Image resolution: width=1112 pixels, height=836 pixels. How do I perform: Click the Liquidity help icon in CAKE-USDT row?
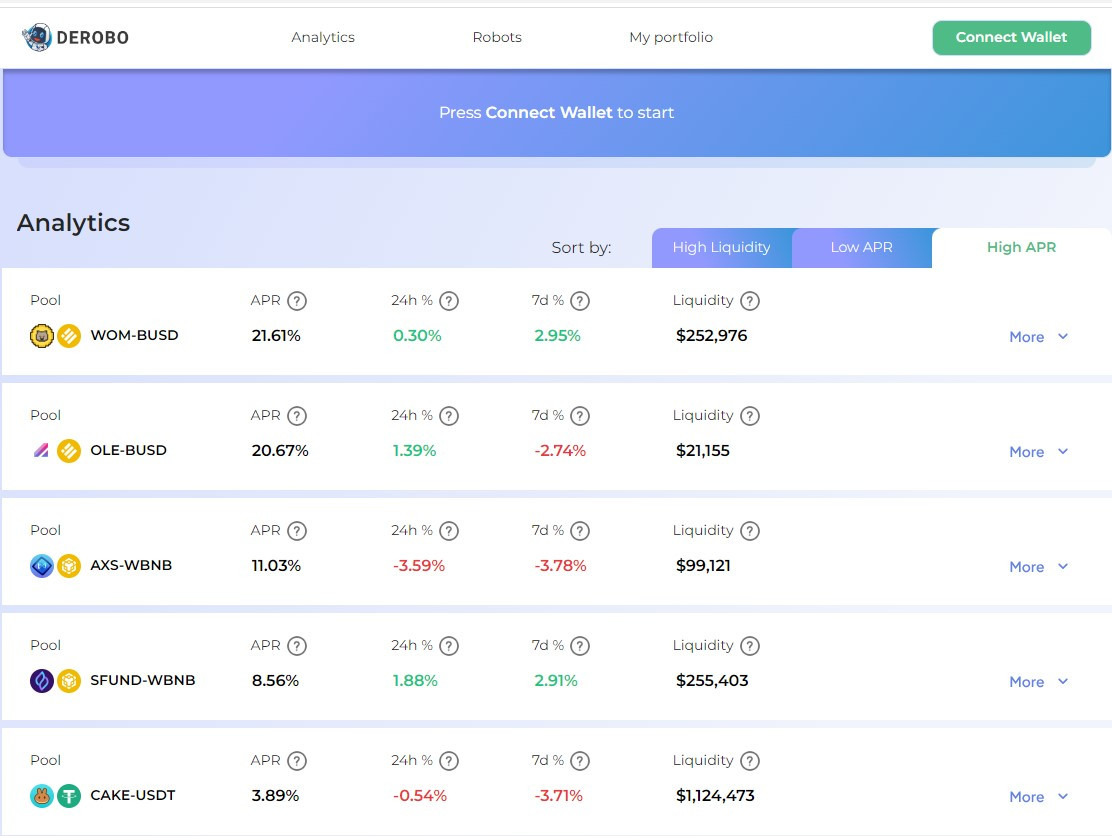750,761
